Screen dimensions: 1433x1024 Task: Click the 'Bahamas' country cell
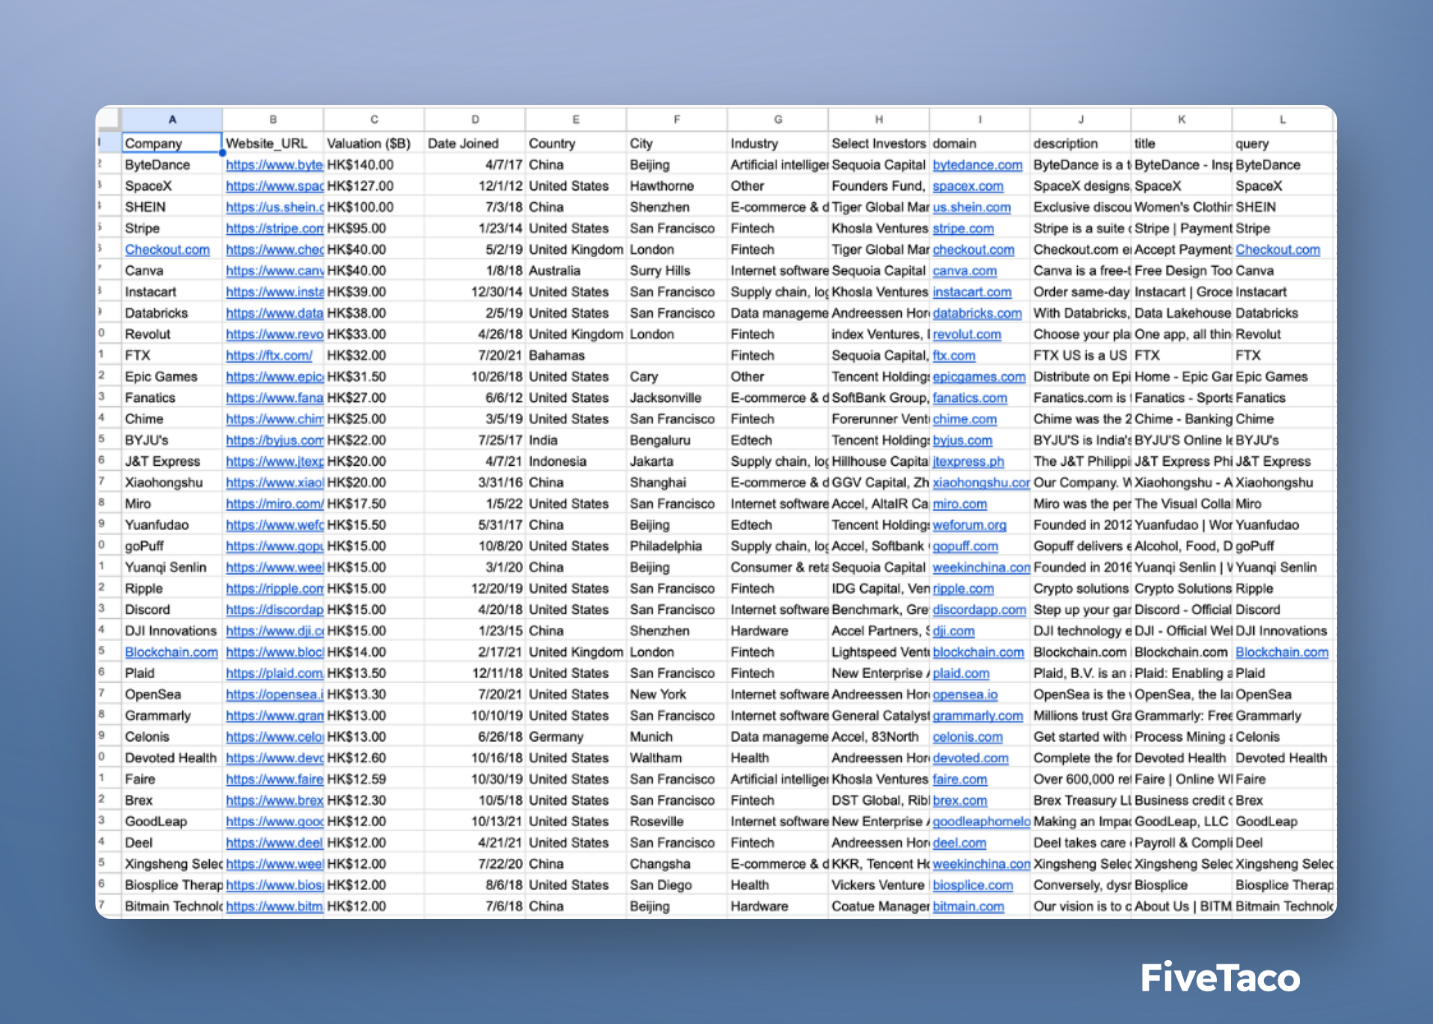576,355
